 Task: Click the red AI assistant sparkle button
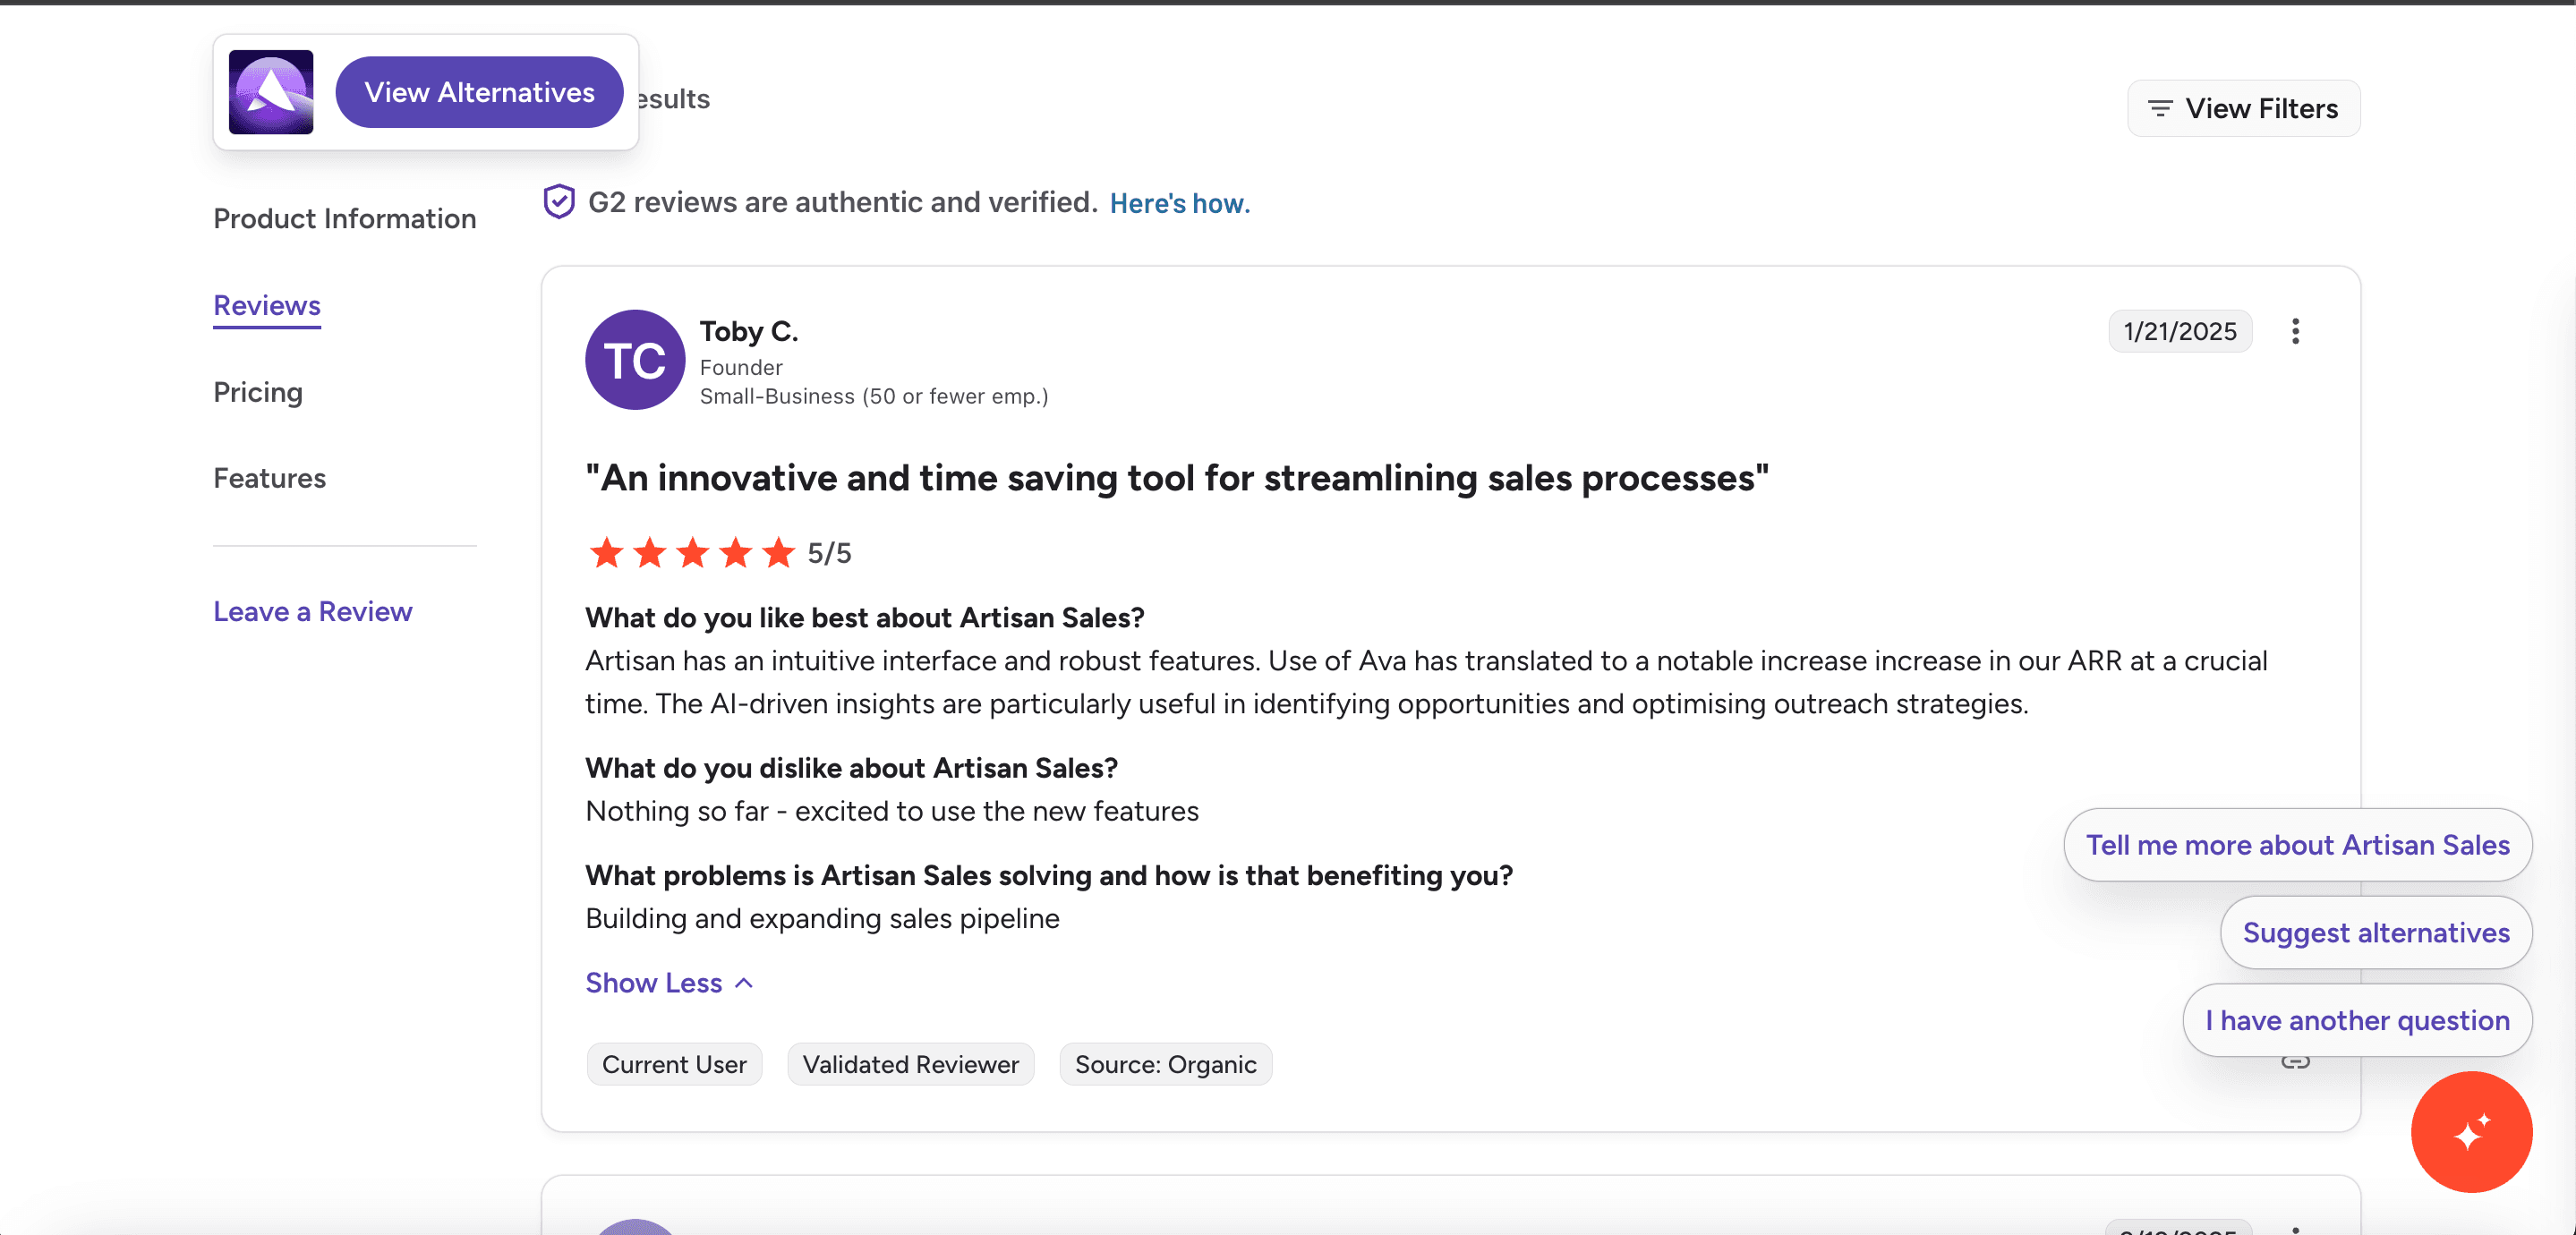(x=2470, y=1132)
